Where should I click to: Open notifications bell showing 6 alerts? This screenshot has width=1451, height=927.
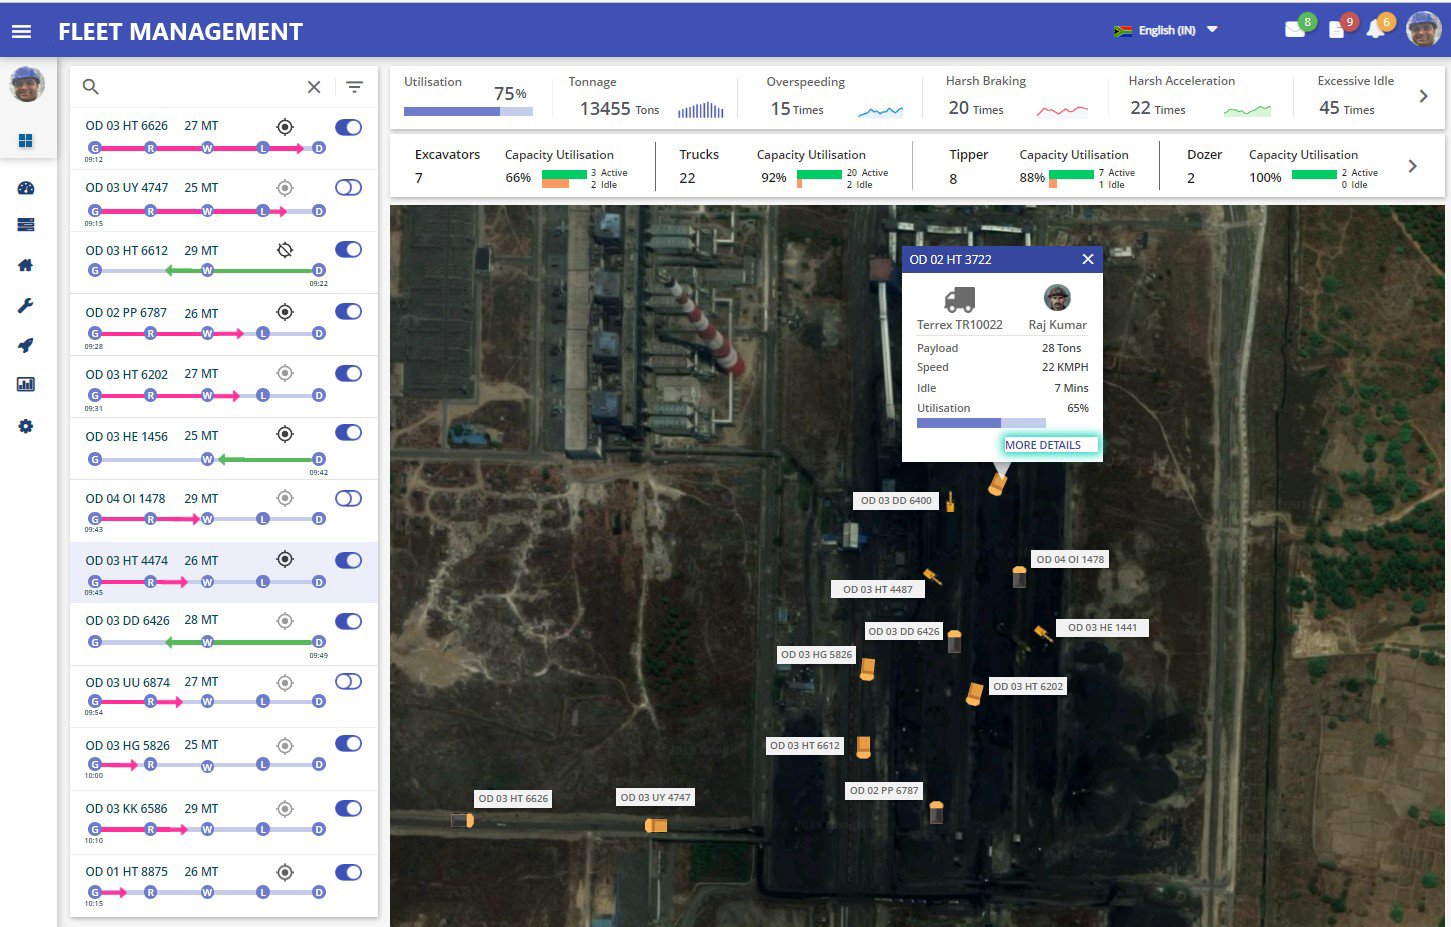point(1377,30)
